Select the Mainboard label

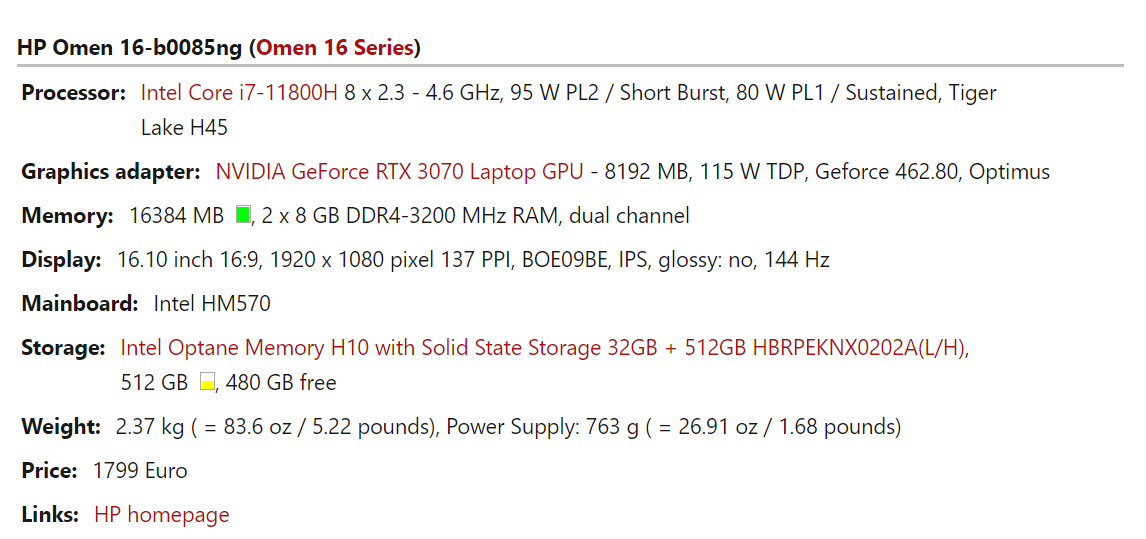tap(80, 303)
